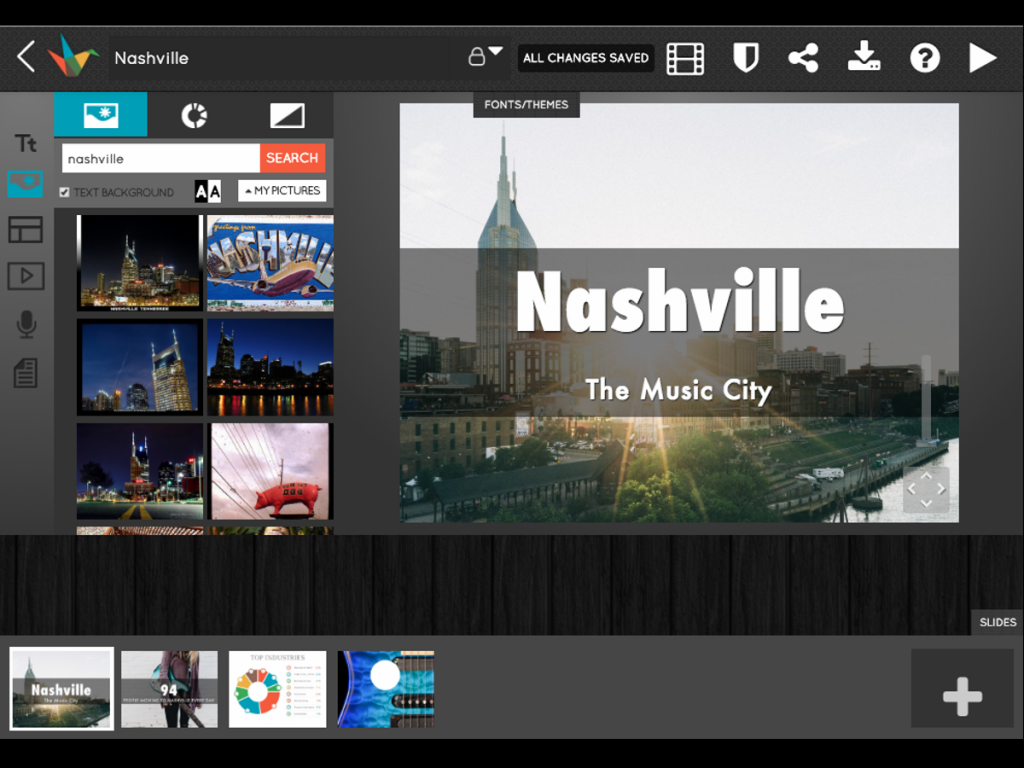
Task: Click the shield branding icon
Action: pos(745,58)
